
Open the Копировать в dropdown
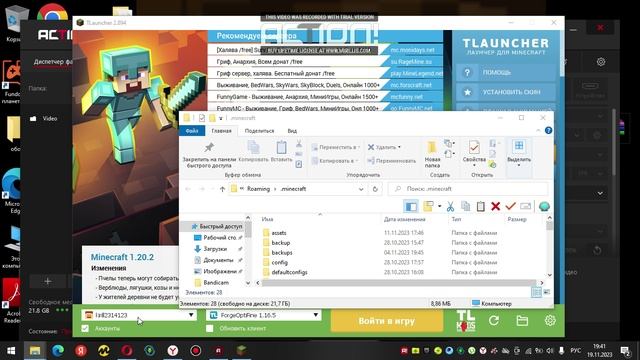(x=335, y=161)
